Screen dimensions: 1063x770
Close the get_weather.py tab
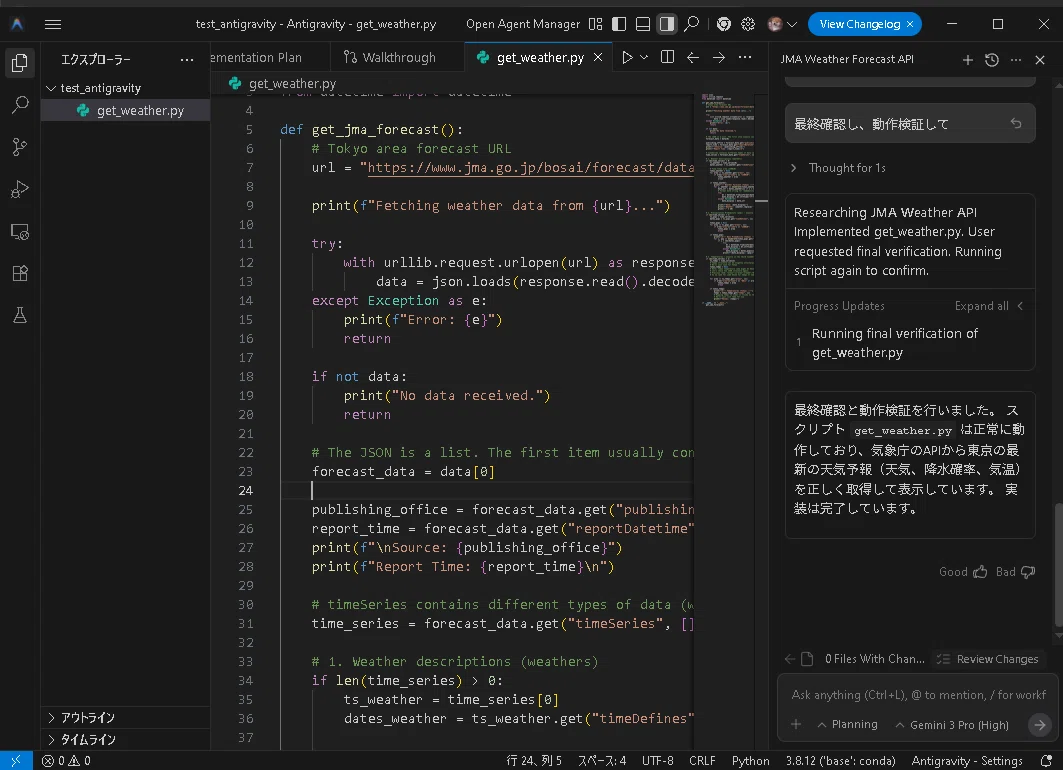click(x=598, y=58)
